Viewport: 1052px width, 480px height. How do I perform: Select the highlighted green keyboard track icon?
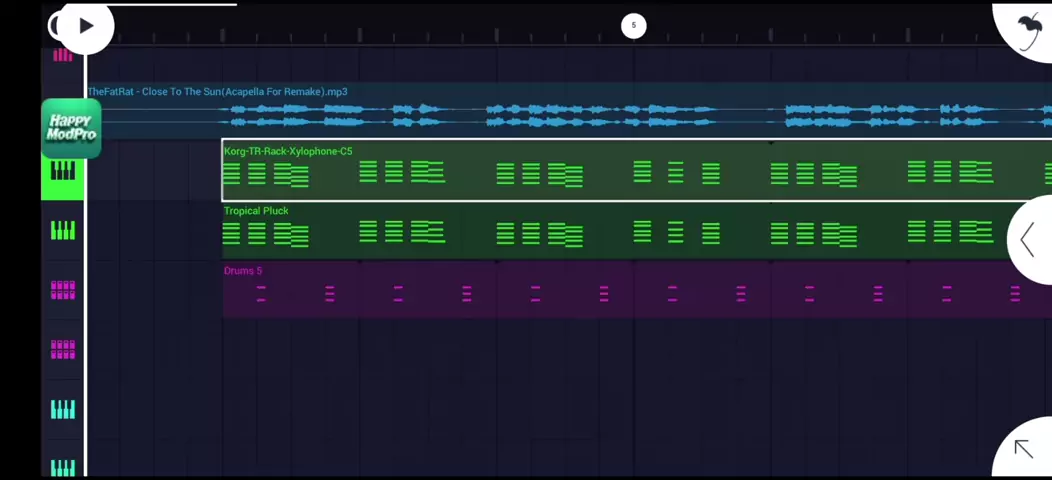(x=62, y=172)
